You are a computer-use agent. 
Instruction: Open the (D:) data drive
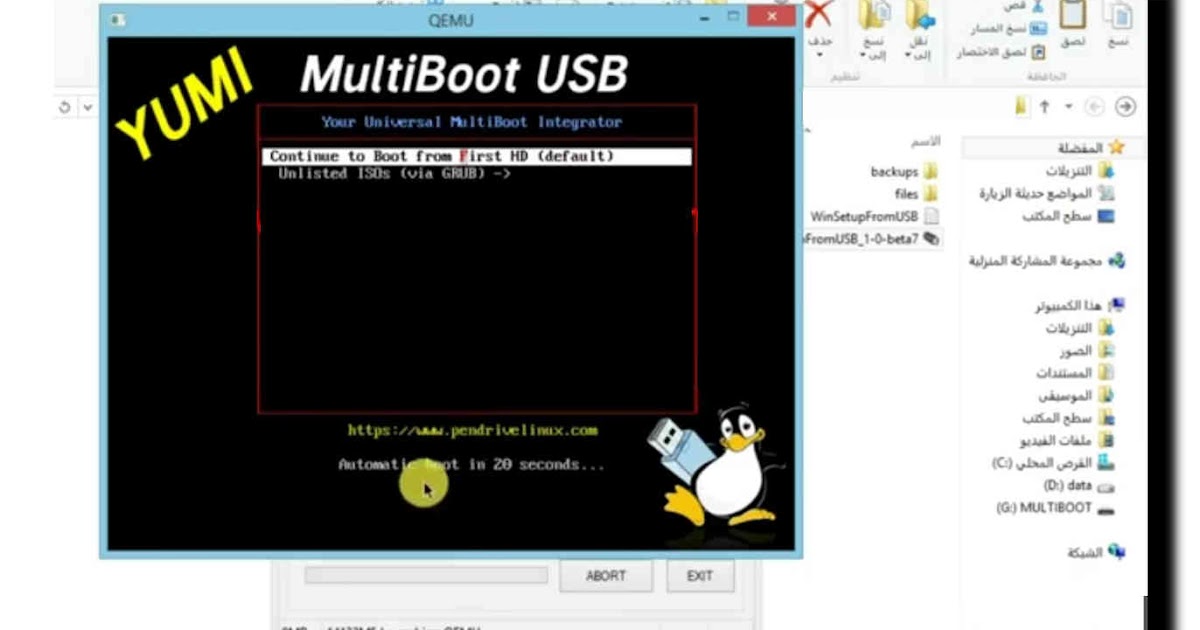(x=1079, y=485)
